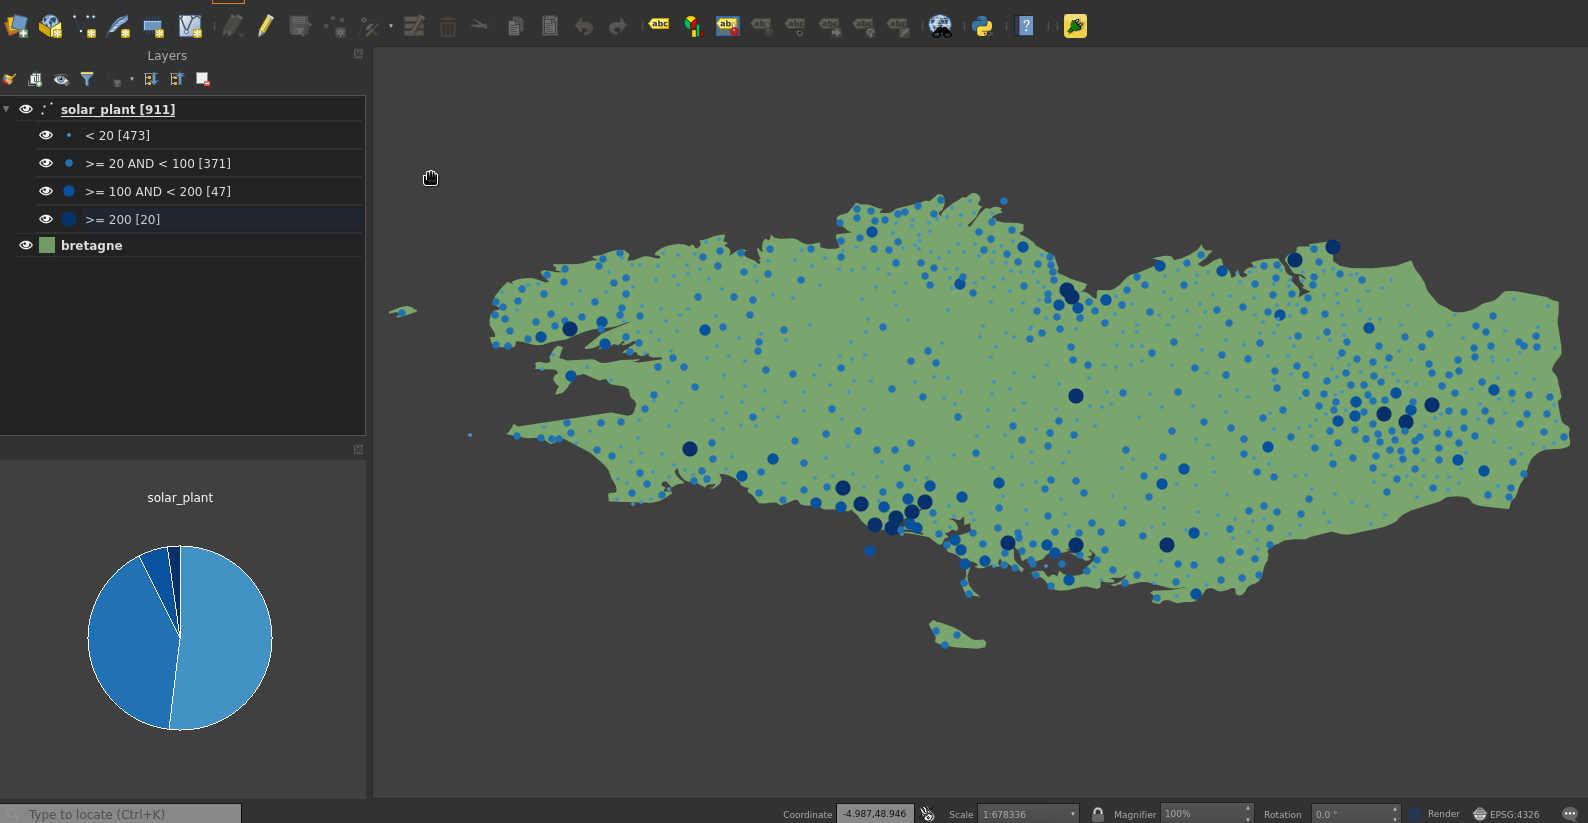Image resolution: width=1588 pixels, height=823 pixels.
Task: Click the Copy Features icon
Action: click(x=515, y=26)
